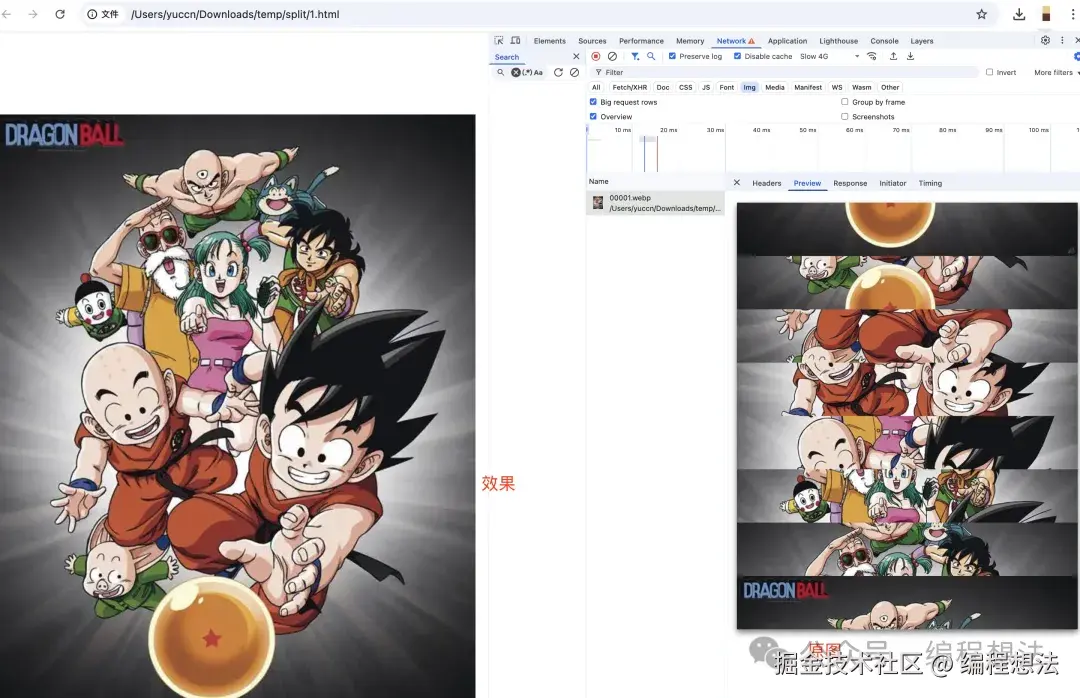Toggle regex search option

pyautogui.click(x=527, y=72)
